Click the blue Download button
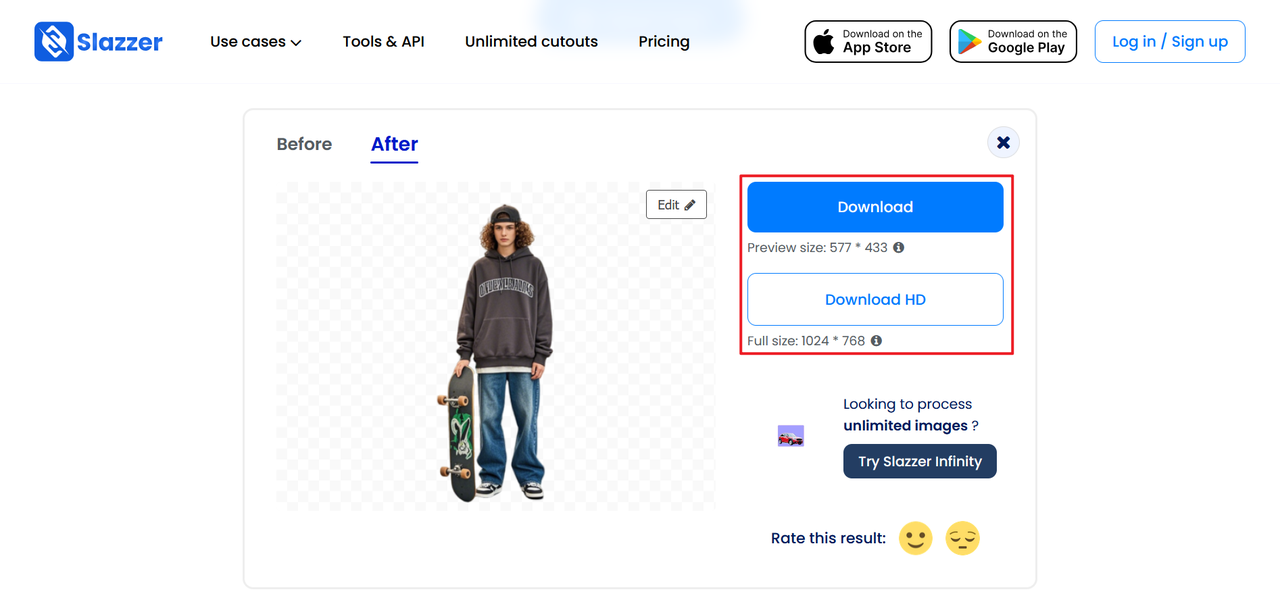The image size is (1280, 596). click(875, 207)
